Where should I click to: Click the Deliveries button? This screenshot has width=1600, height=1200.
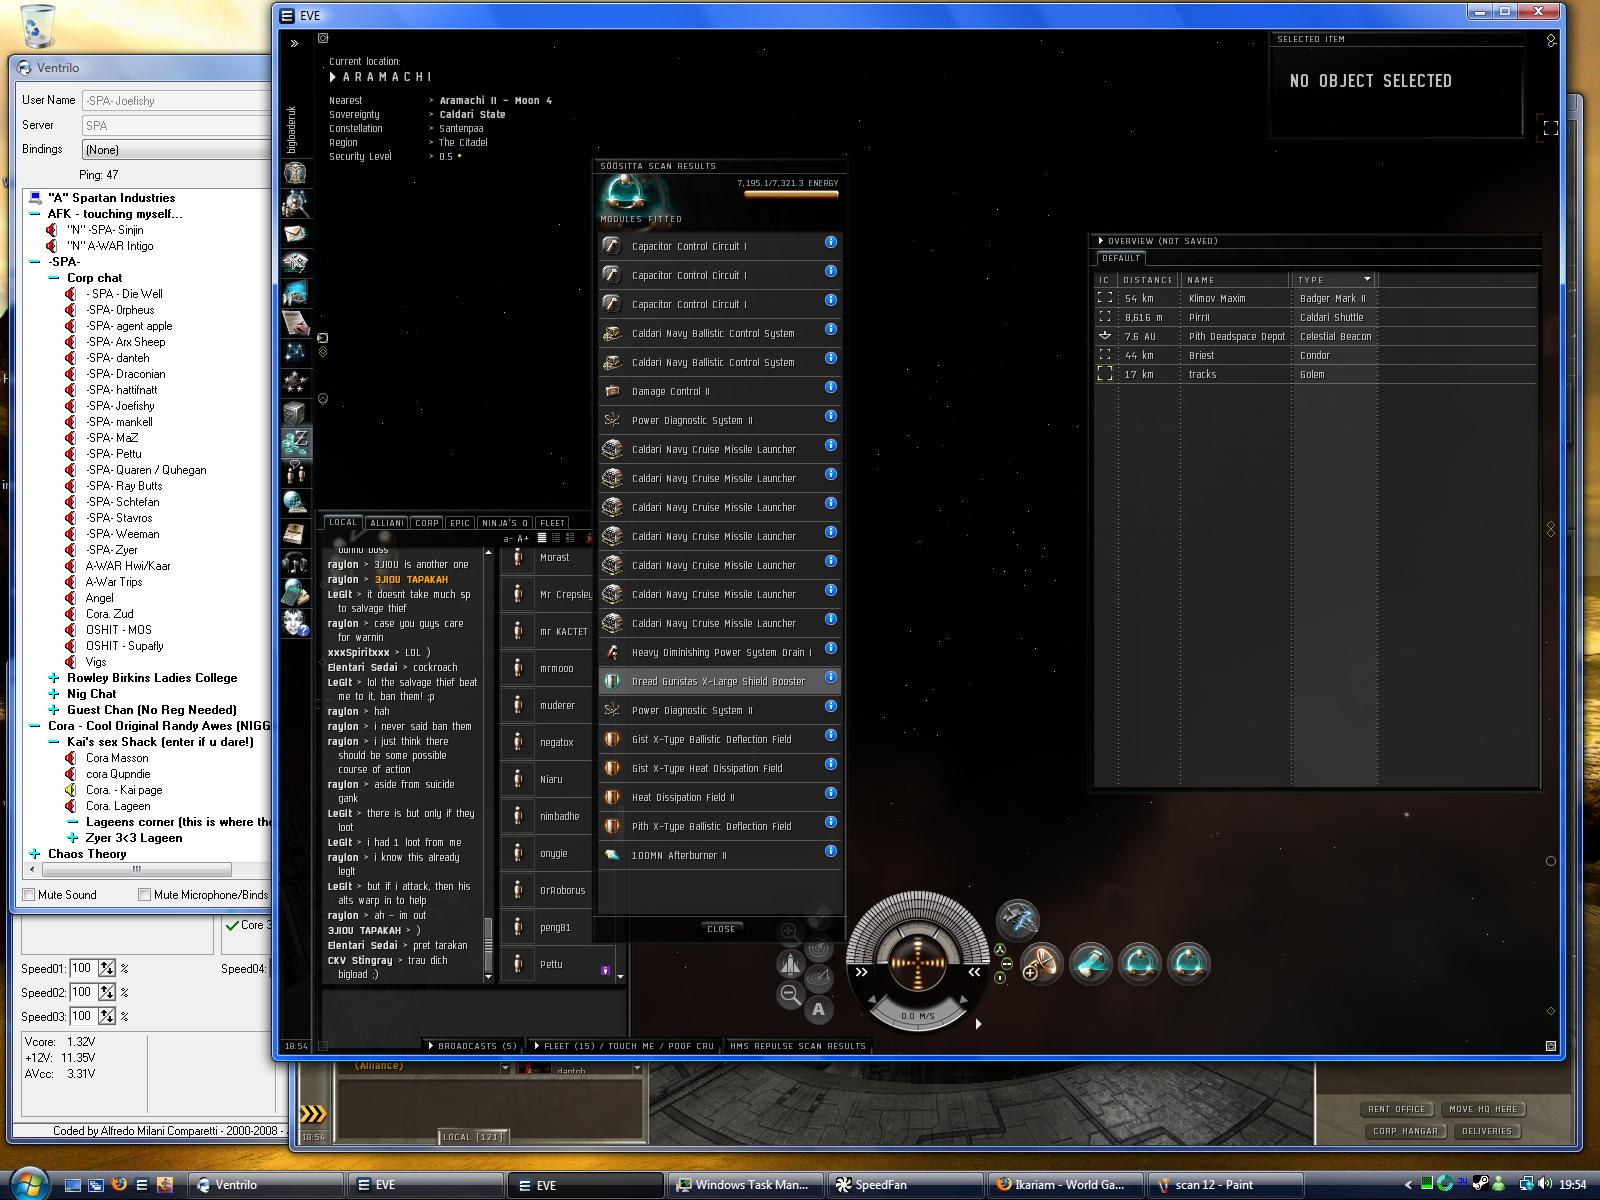[1487, 1131]
